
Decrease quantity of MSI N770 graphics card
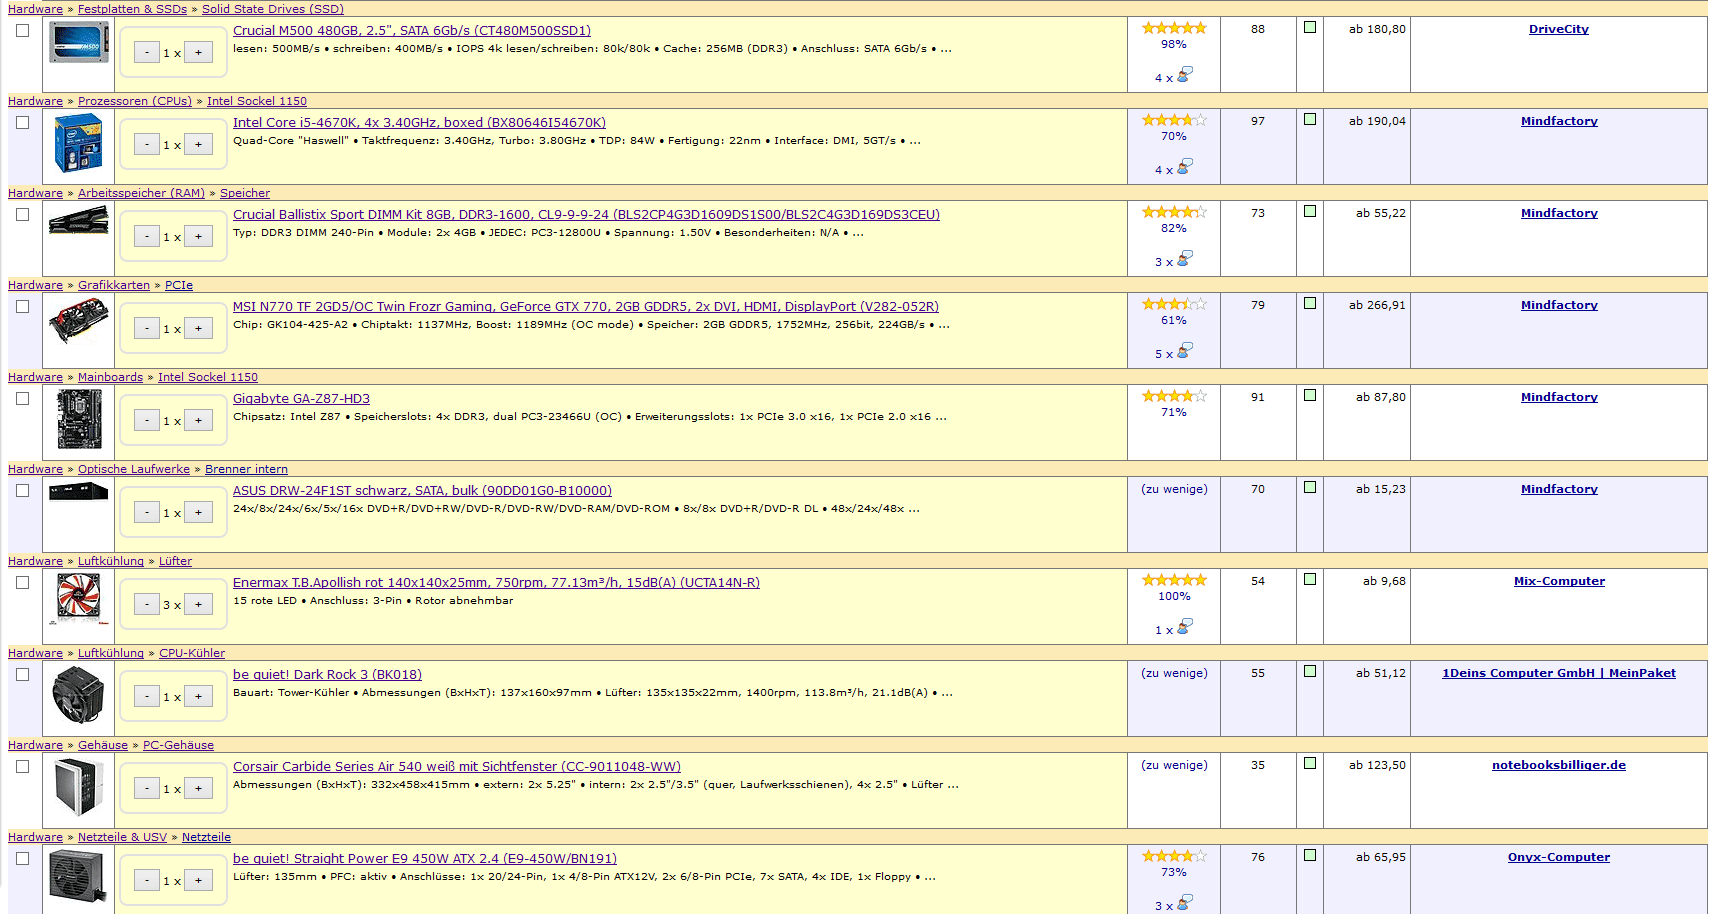click(147, 329)
